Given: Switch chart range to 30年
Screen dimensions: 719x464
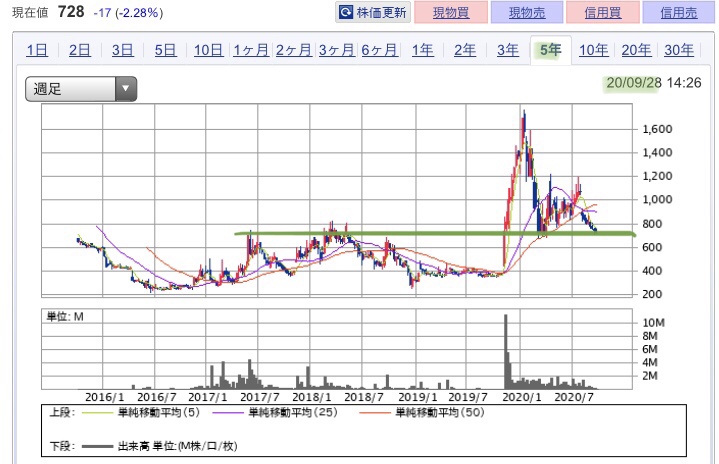Looking at the screenshot, I should tap(679, 50).
